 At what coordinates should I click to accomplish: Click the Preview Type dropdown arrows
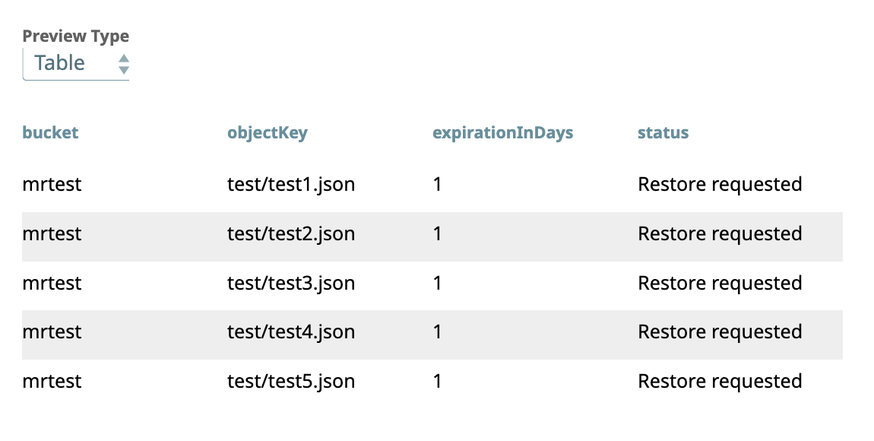(x=123, y=64)
